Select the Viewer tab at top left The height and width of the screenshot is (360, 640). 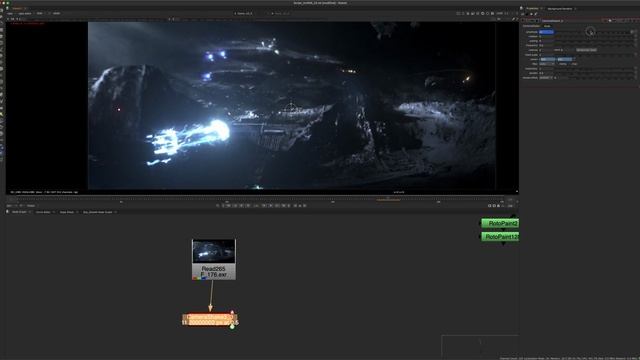(x=17, y=9)
